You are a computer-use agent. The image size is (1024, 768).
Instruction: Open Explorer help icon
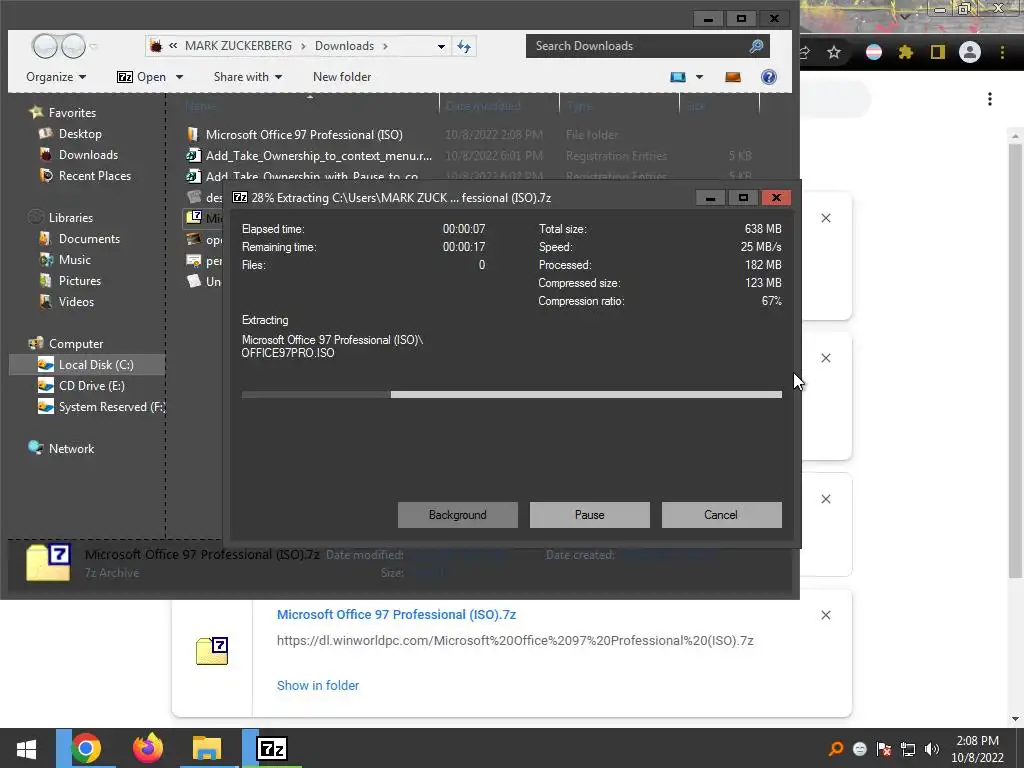click(x=769, y=77)
